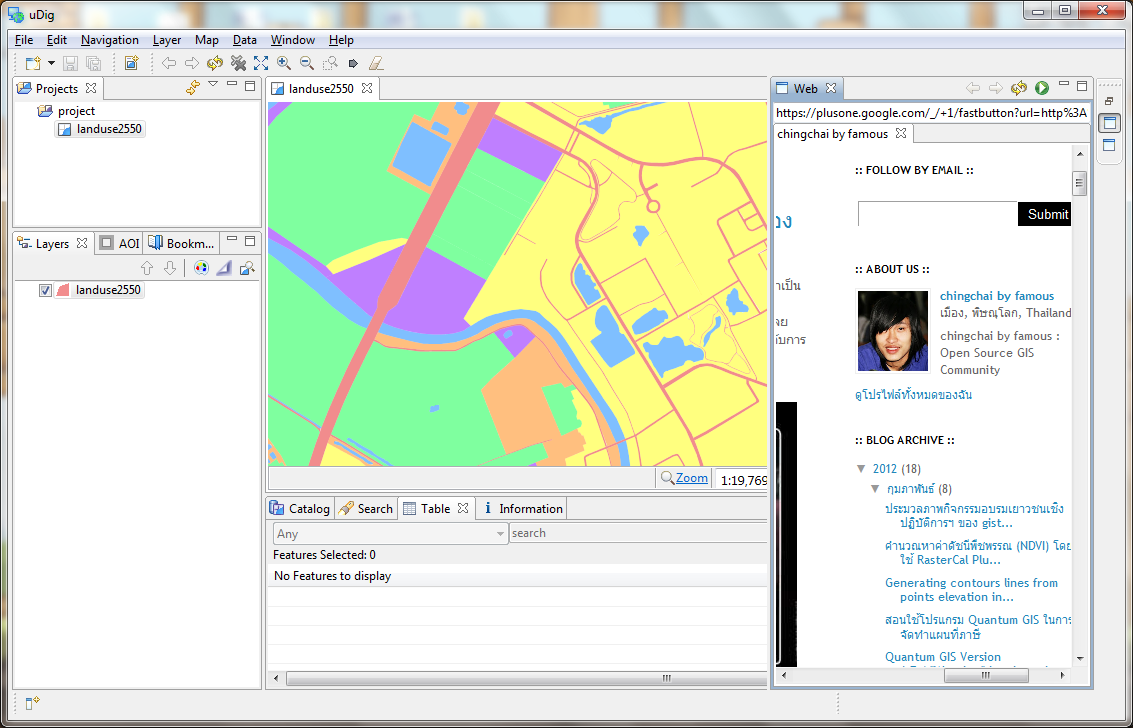Open the new file dropdown arrow

(x=51, y=62)
